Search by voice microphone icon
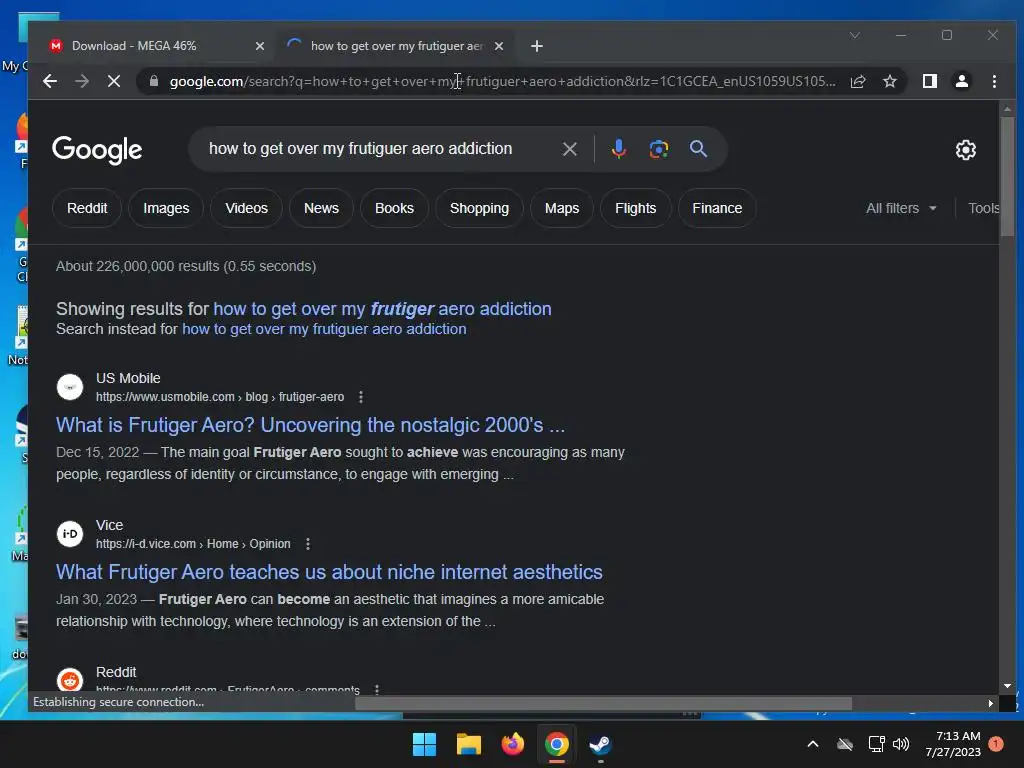 point(618,149)
